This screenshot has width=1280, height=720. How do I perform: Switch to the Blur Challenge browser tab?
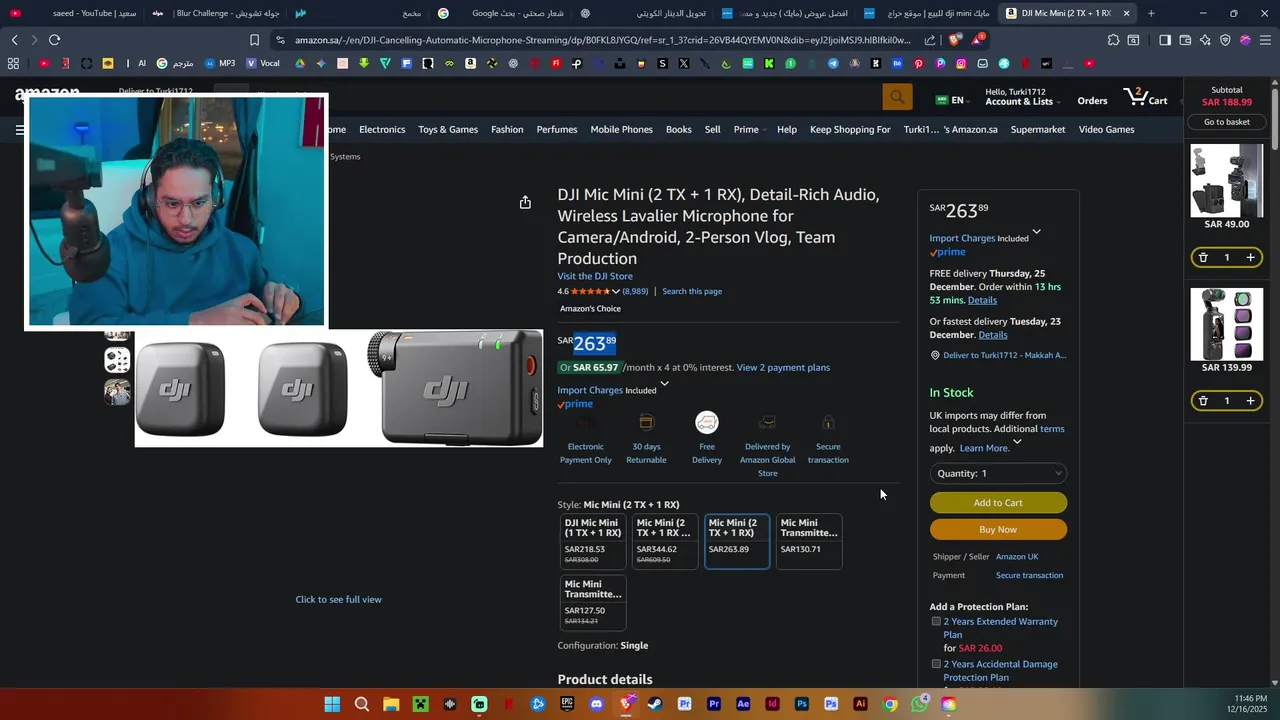[x=217, y=13]
